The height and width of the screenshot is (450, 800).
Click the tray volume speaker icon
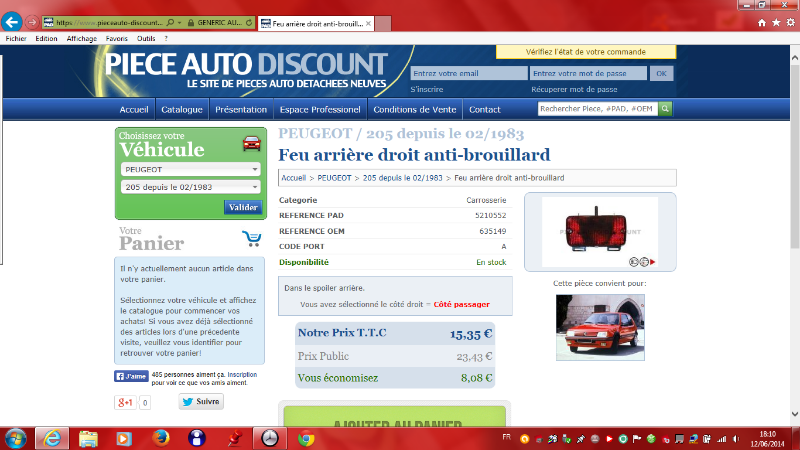click(x=736, y=439)
